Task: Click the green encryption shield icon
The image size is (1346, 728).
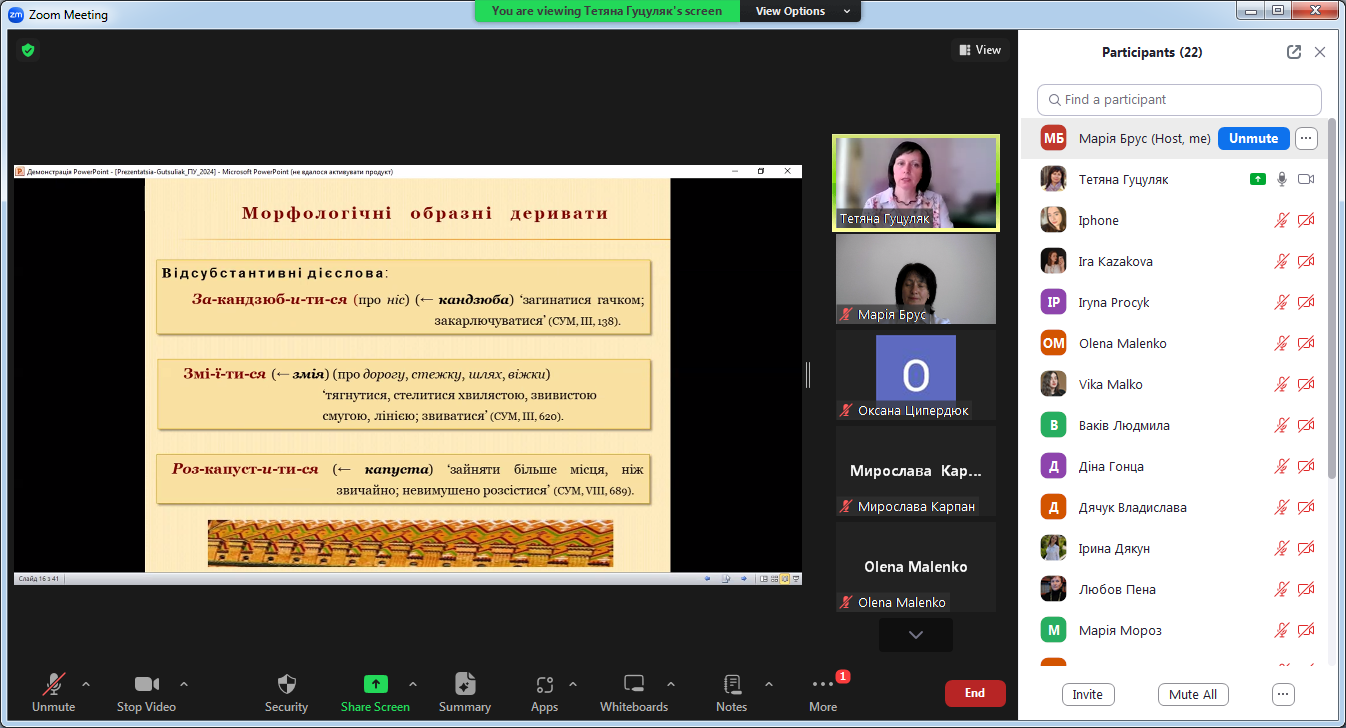Action: (x=28, y=50)
